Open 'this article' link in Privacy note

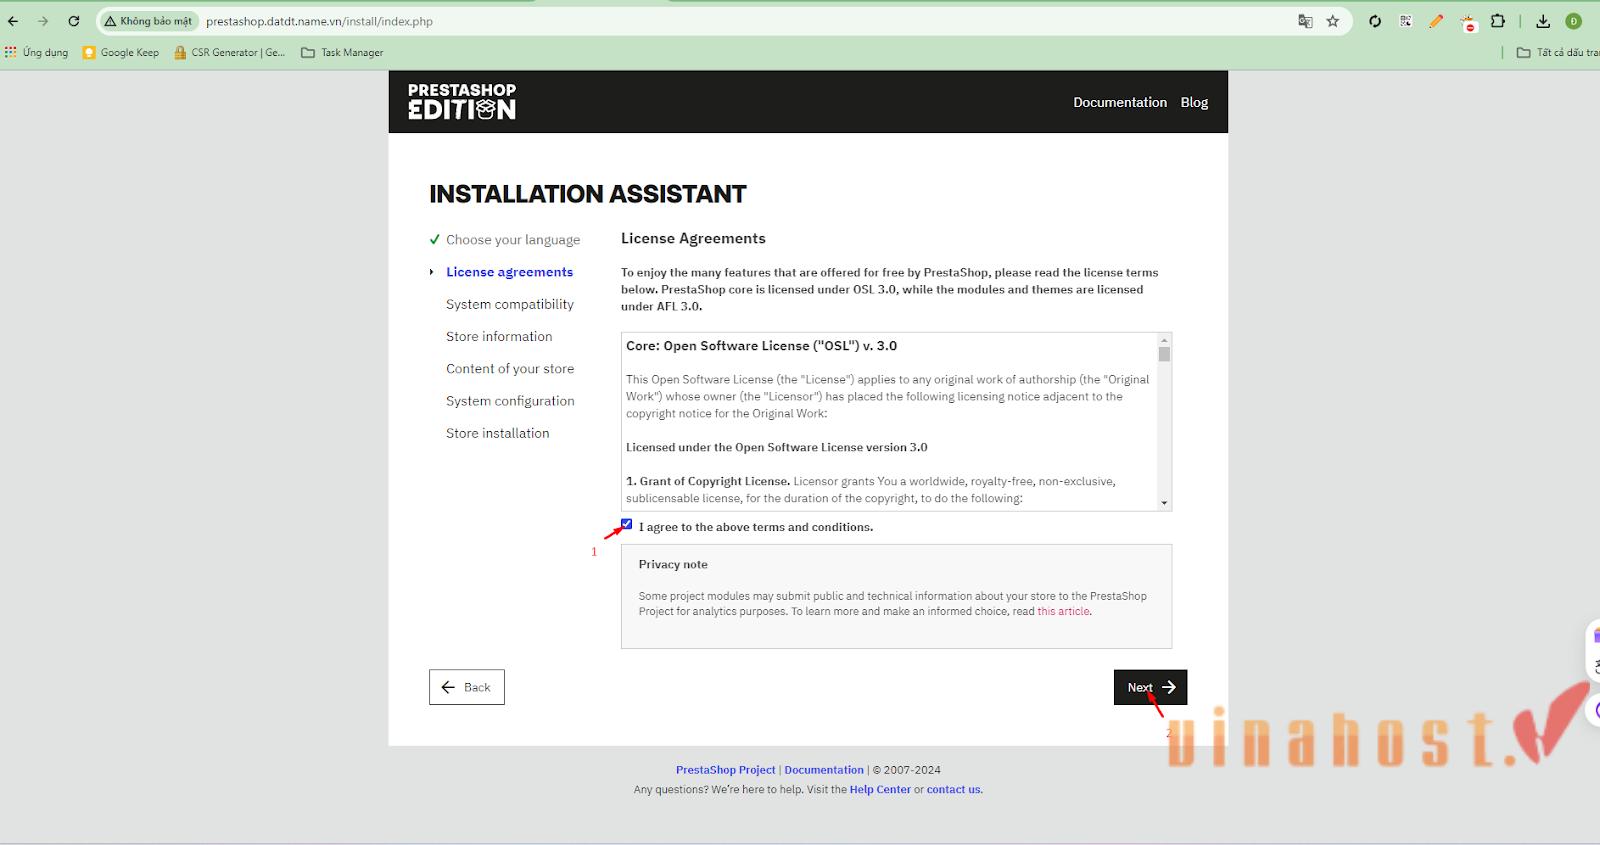1063,611
